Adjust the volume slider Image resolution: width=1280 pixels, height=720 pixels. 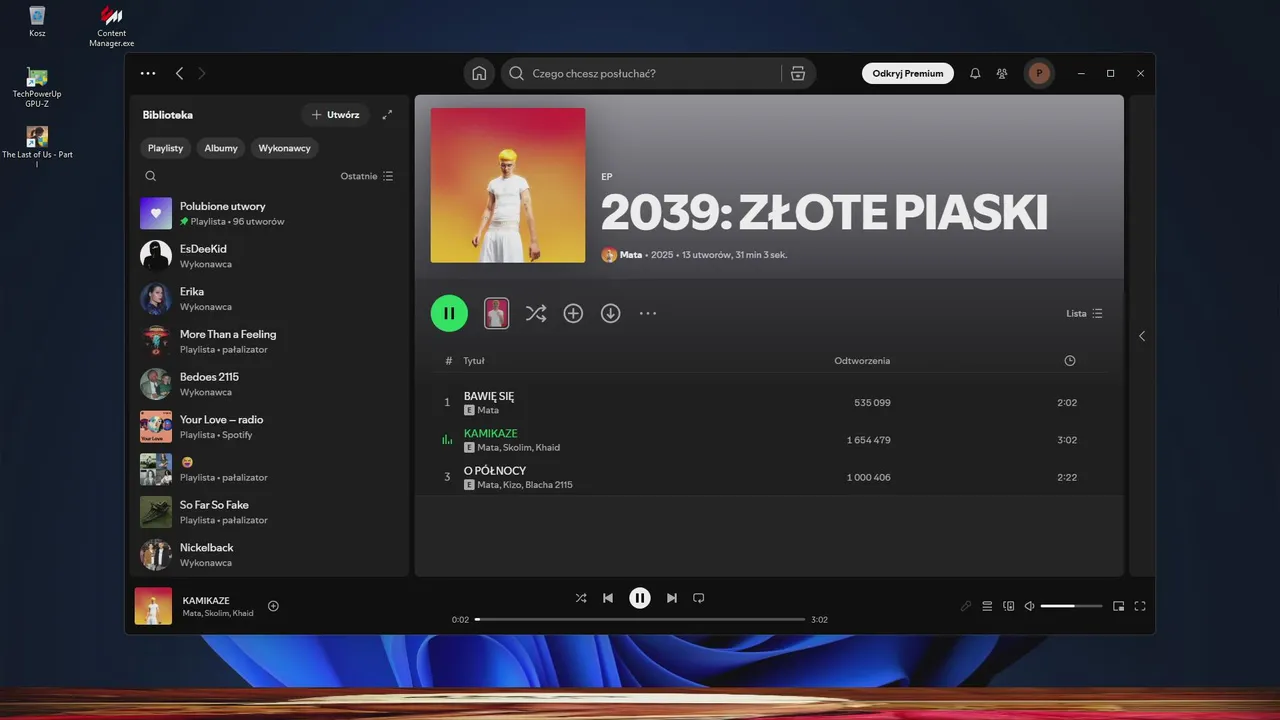tap(1071, 606)
